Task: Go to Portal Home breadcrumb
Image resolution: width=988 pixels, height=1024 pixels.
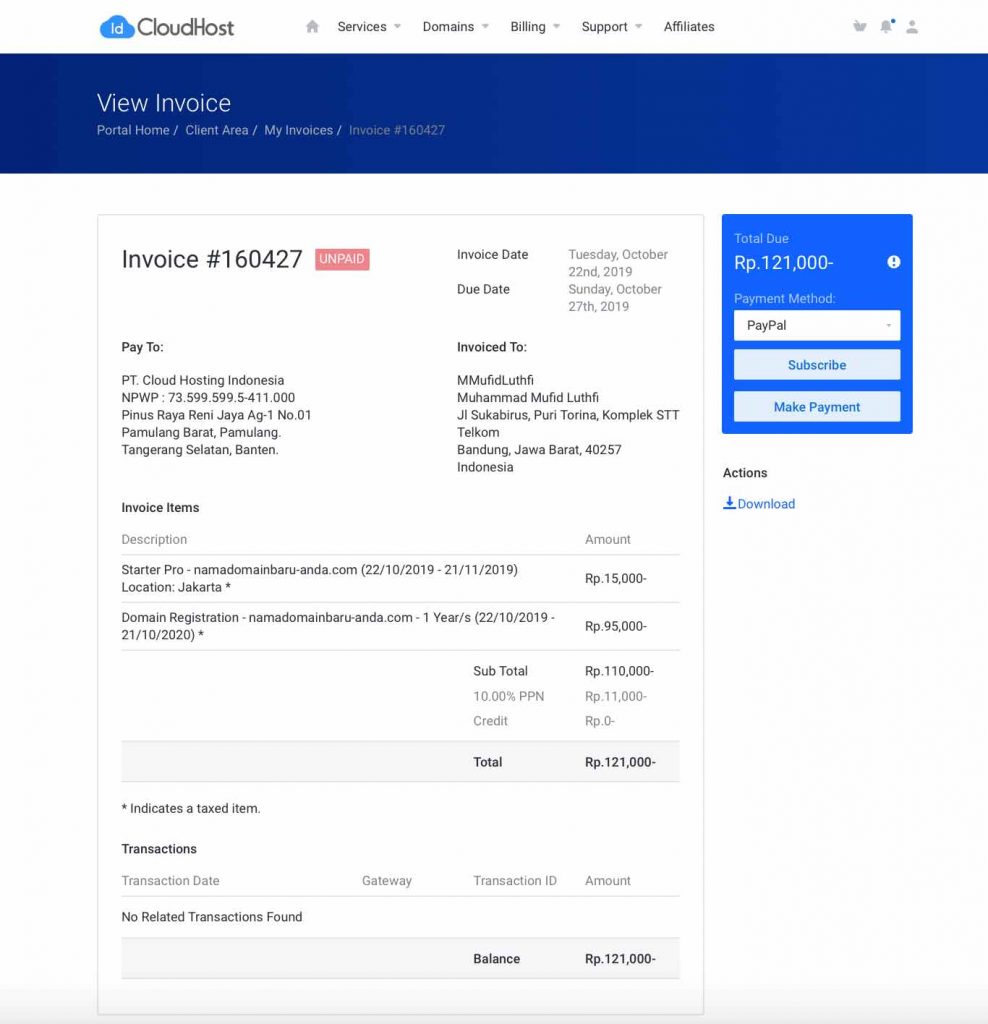Action: (132, 130)
